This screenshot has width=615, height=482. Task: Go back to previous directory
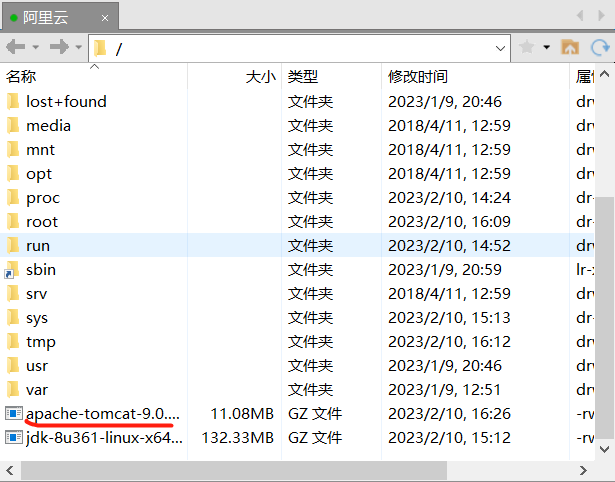(x=16, y=47)
